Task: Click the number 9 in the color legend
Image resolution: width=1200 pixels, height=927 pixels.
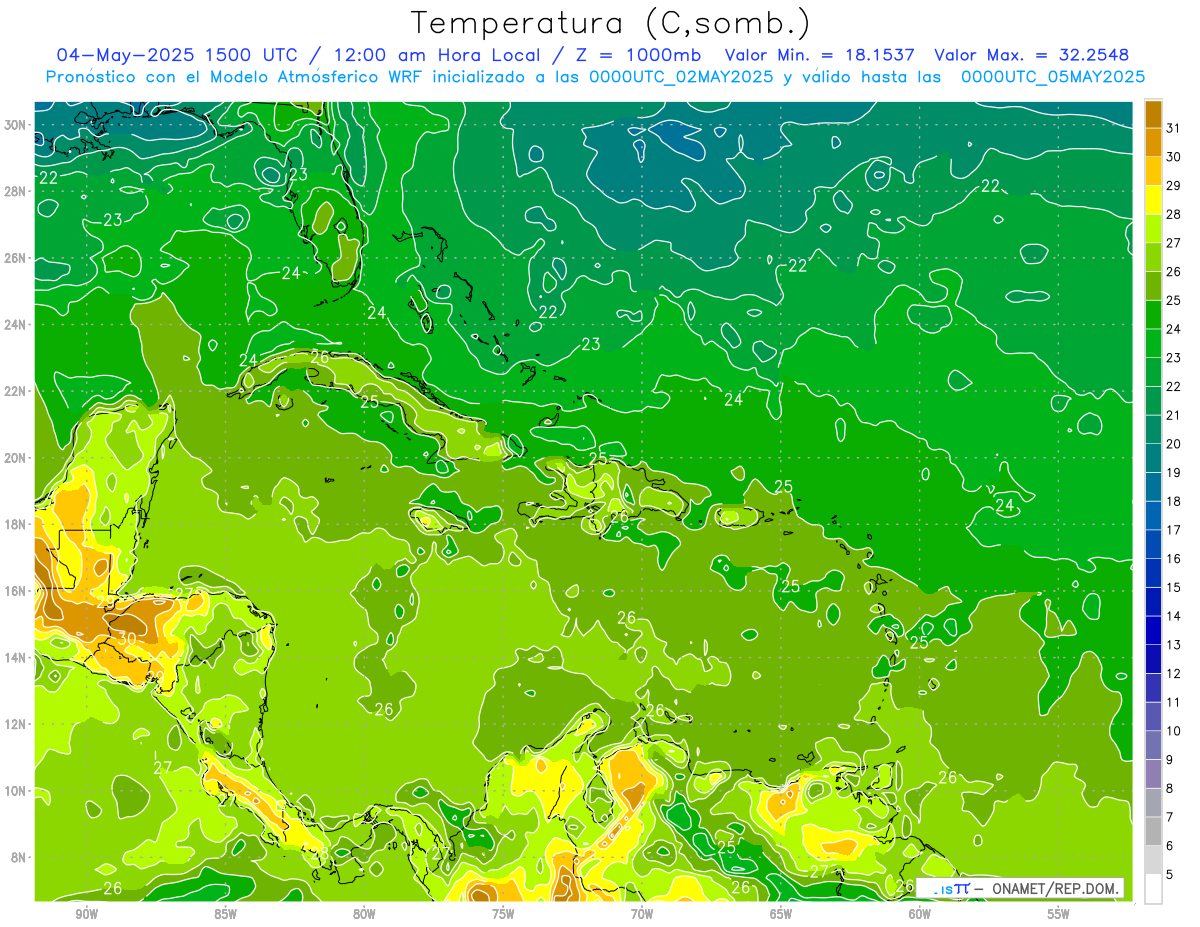Action: pyautogui.click(x=1170, y=760)
